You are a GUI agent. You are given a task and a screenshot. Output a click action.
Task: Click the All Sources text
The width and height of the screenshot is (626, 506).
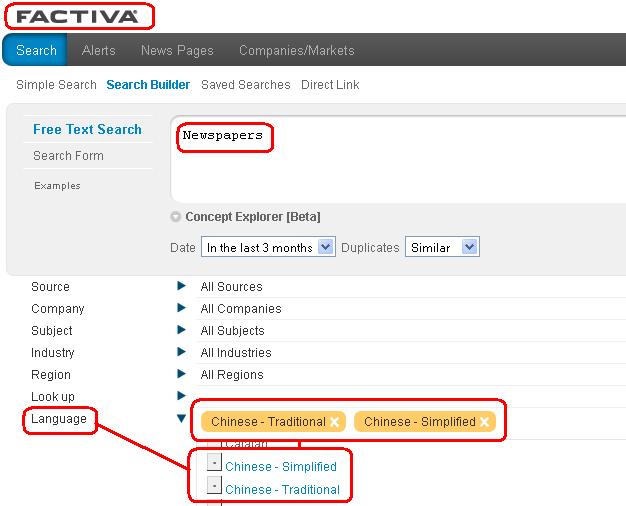232,286
